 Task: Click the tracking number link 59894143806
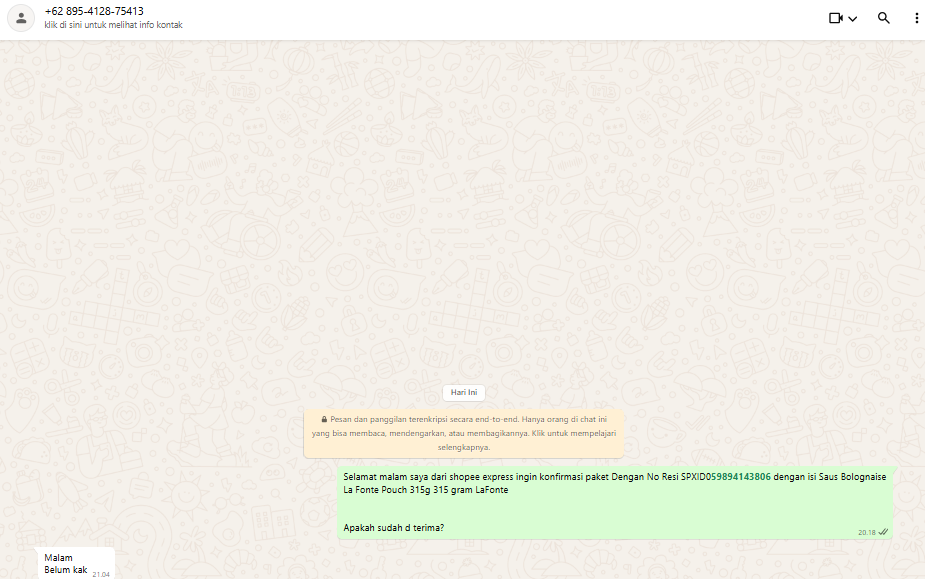click(x=741, y=477)
